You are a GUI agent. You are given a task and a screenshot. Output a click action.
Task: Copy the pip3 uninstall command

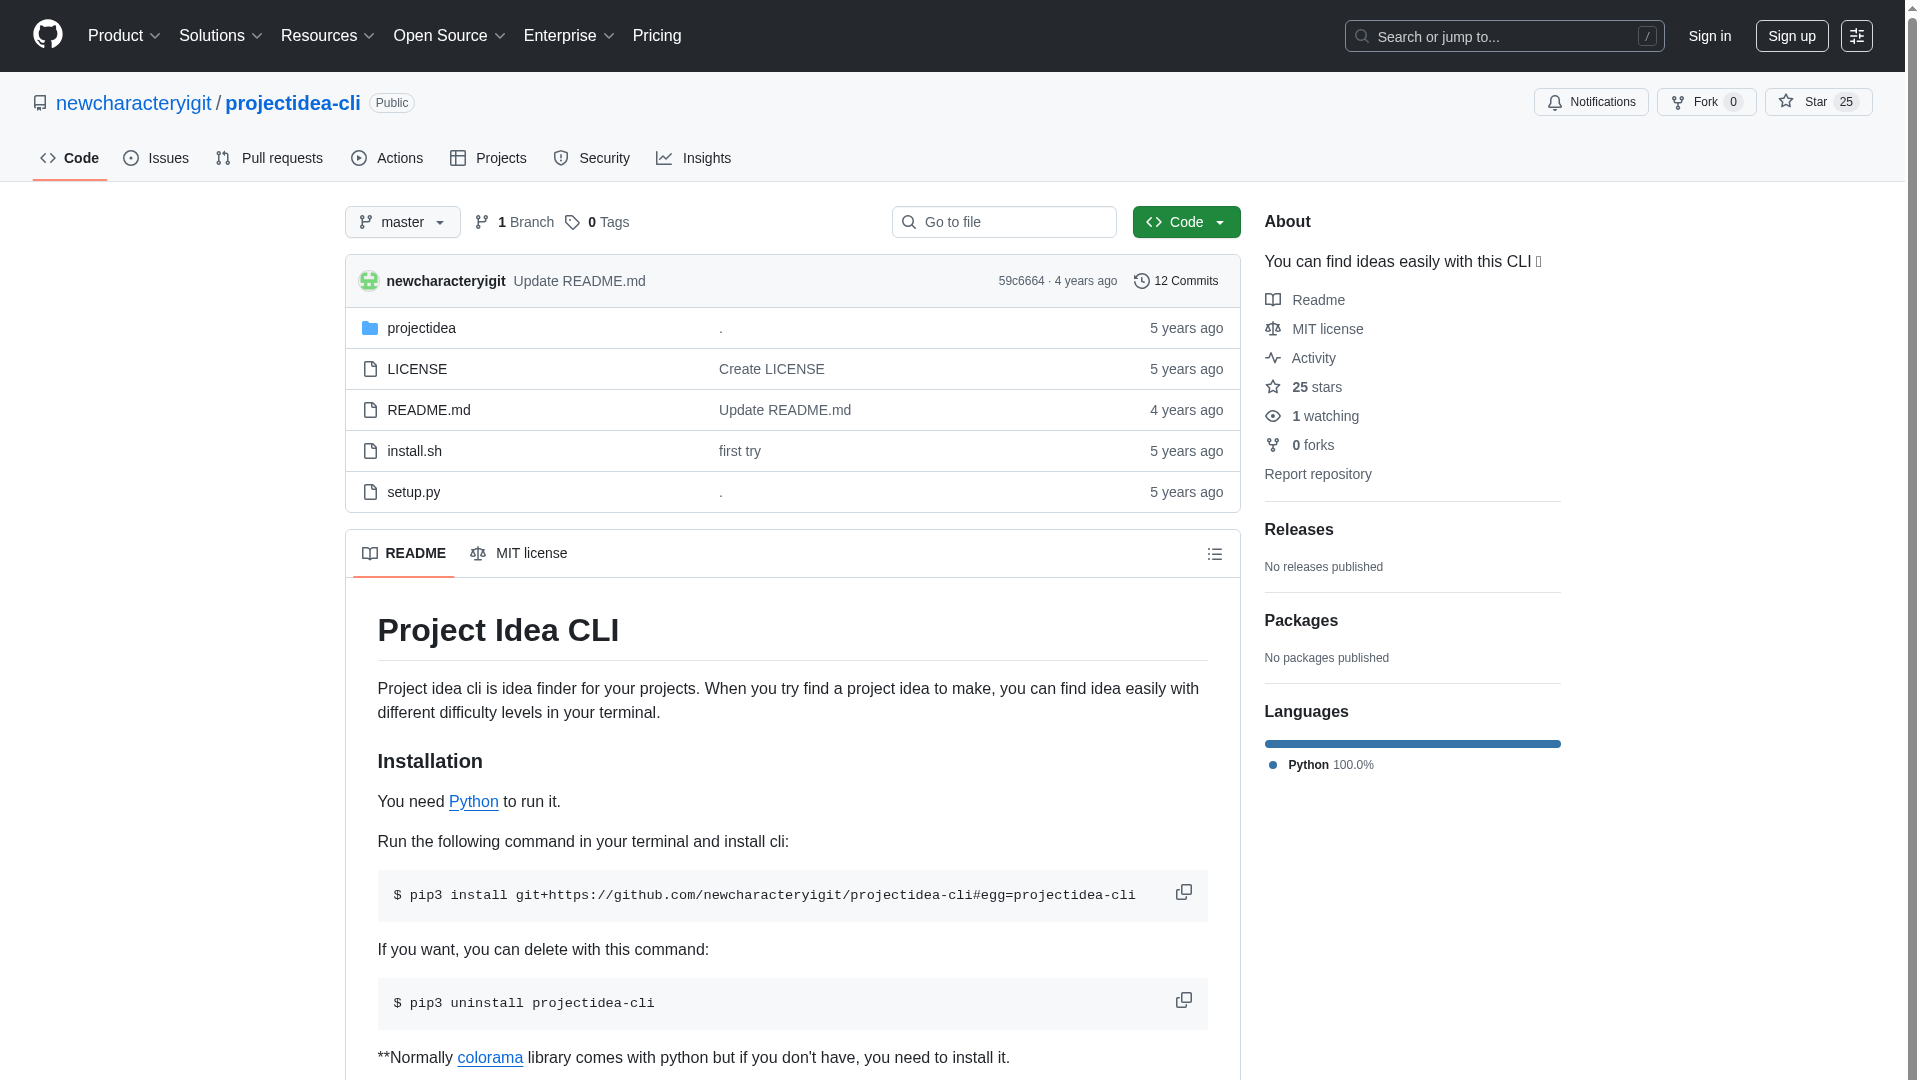[x=1183, y=1000]
